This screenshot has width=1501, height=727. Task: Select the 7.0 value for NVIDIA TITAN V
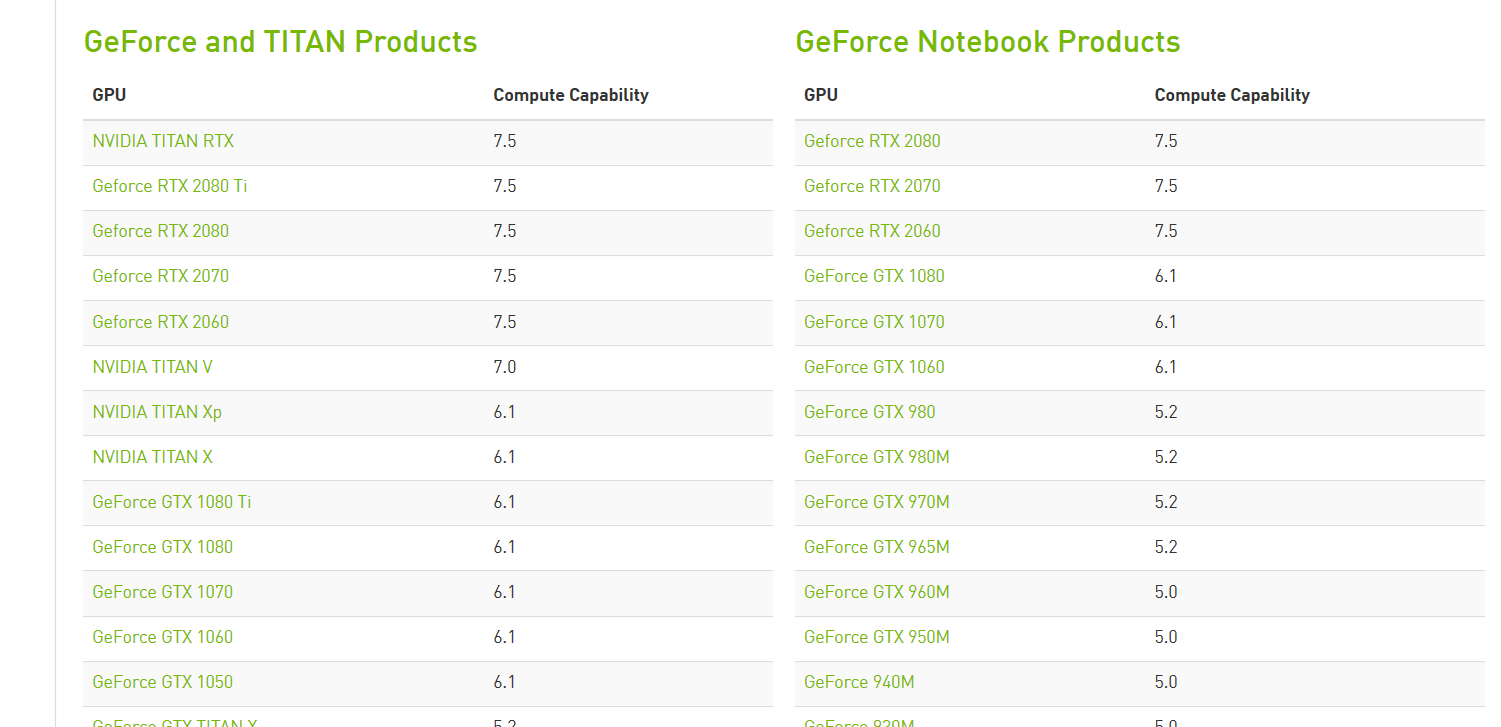coord(505,367)
